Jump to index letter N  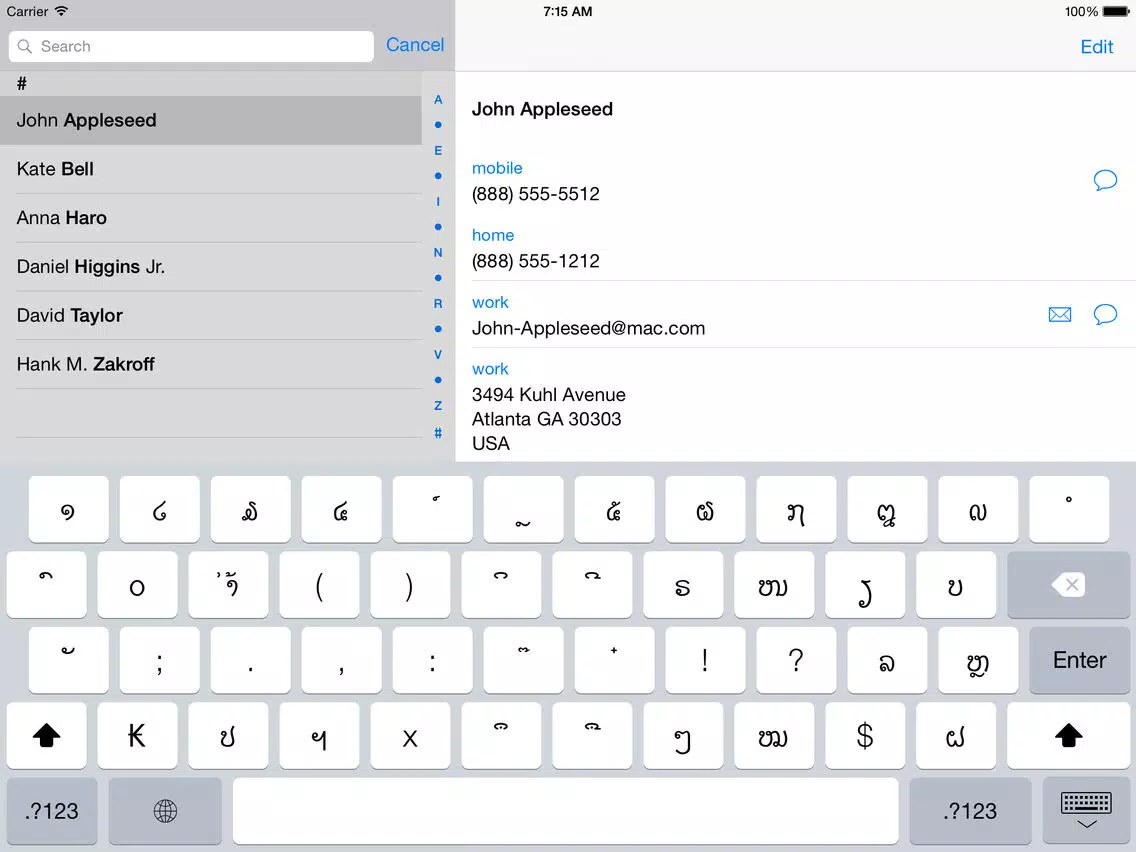(438, 252)
